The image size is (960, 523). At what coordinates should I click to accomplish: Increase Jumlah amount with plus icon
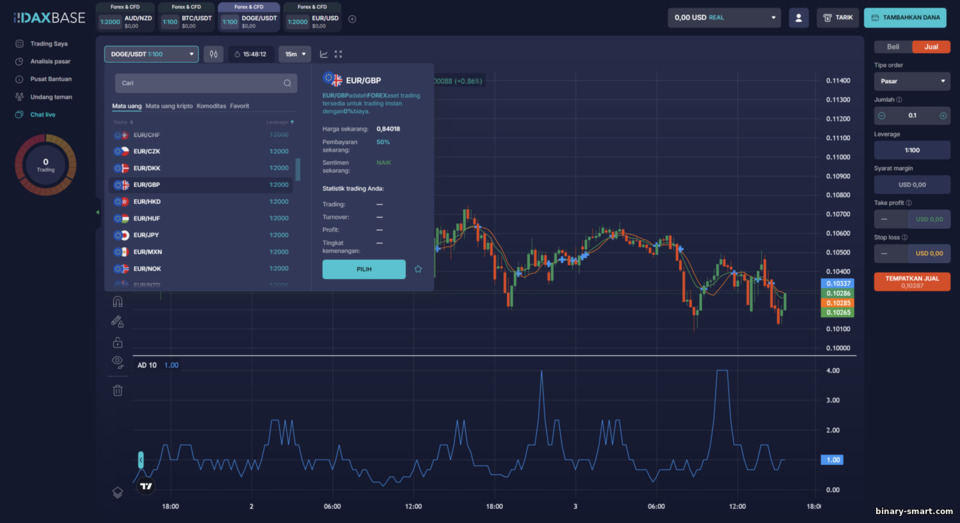click(x=943, y=116)
